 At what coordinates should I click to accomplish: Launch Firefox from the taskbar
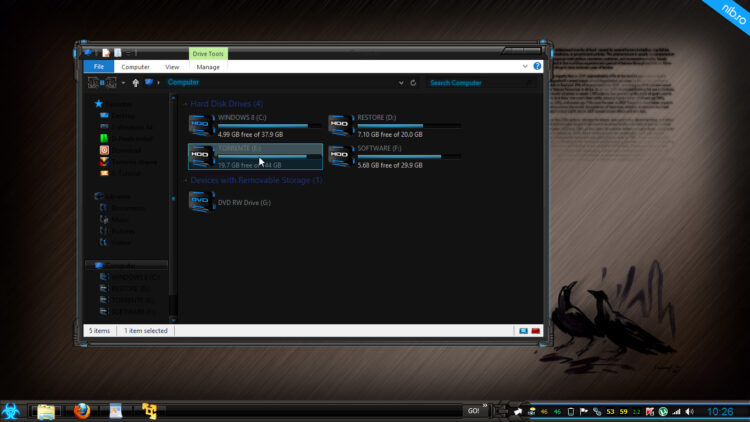pos(82,410)
